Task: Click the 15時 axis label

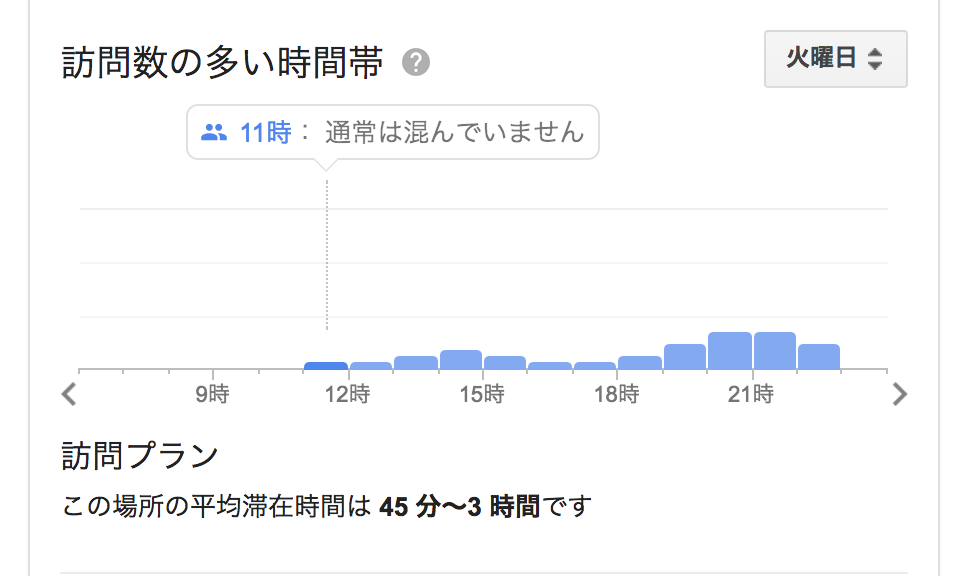Action: [x=482, y=394]
